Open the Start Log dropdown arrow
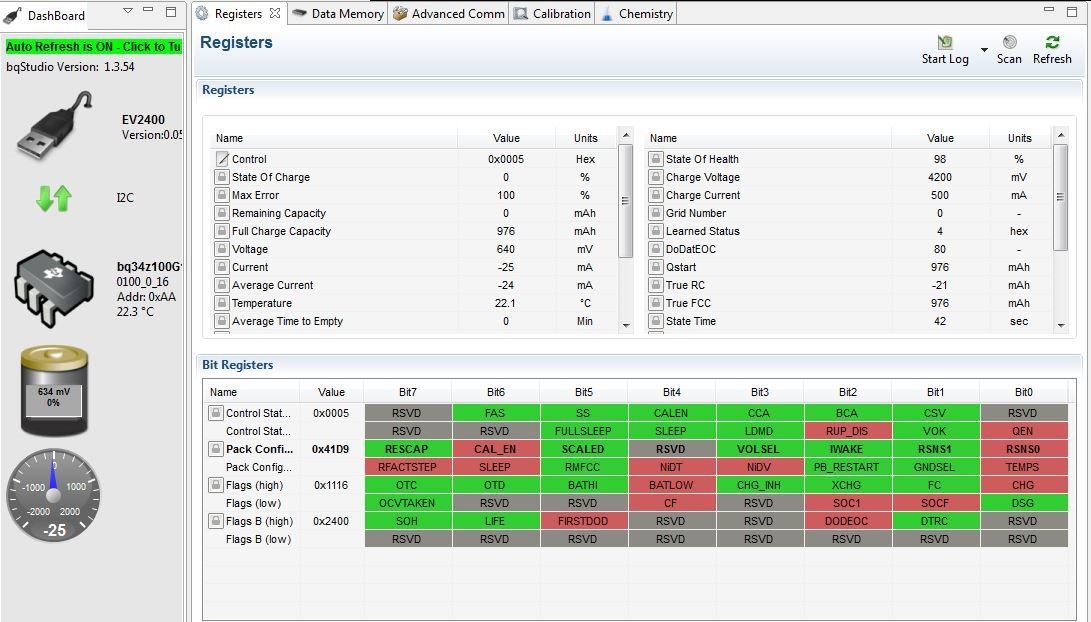This screenshot has height=622, width=1091. pyautogui.click(x=984, y=50)
